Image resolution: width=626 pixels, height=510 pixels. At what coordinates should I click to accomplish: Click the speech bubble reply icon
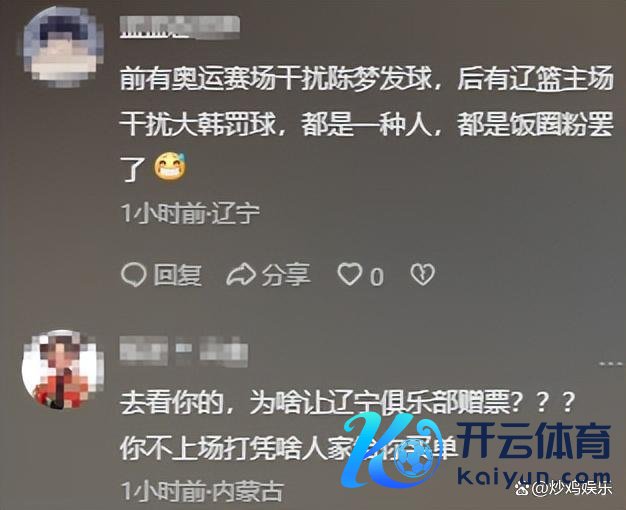click(133, 275)
